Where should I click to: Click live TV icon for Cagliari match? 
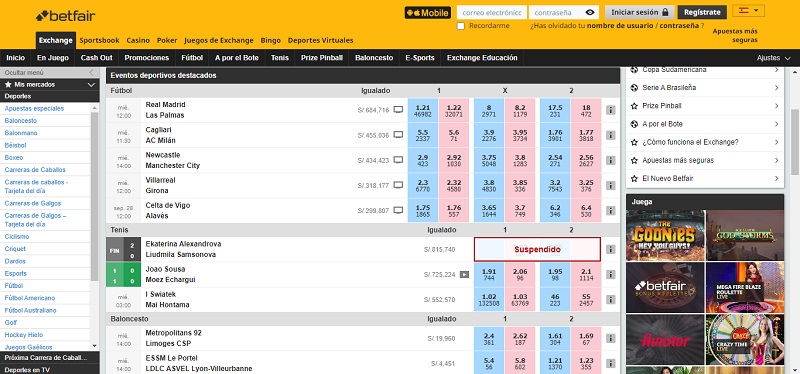398,135
